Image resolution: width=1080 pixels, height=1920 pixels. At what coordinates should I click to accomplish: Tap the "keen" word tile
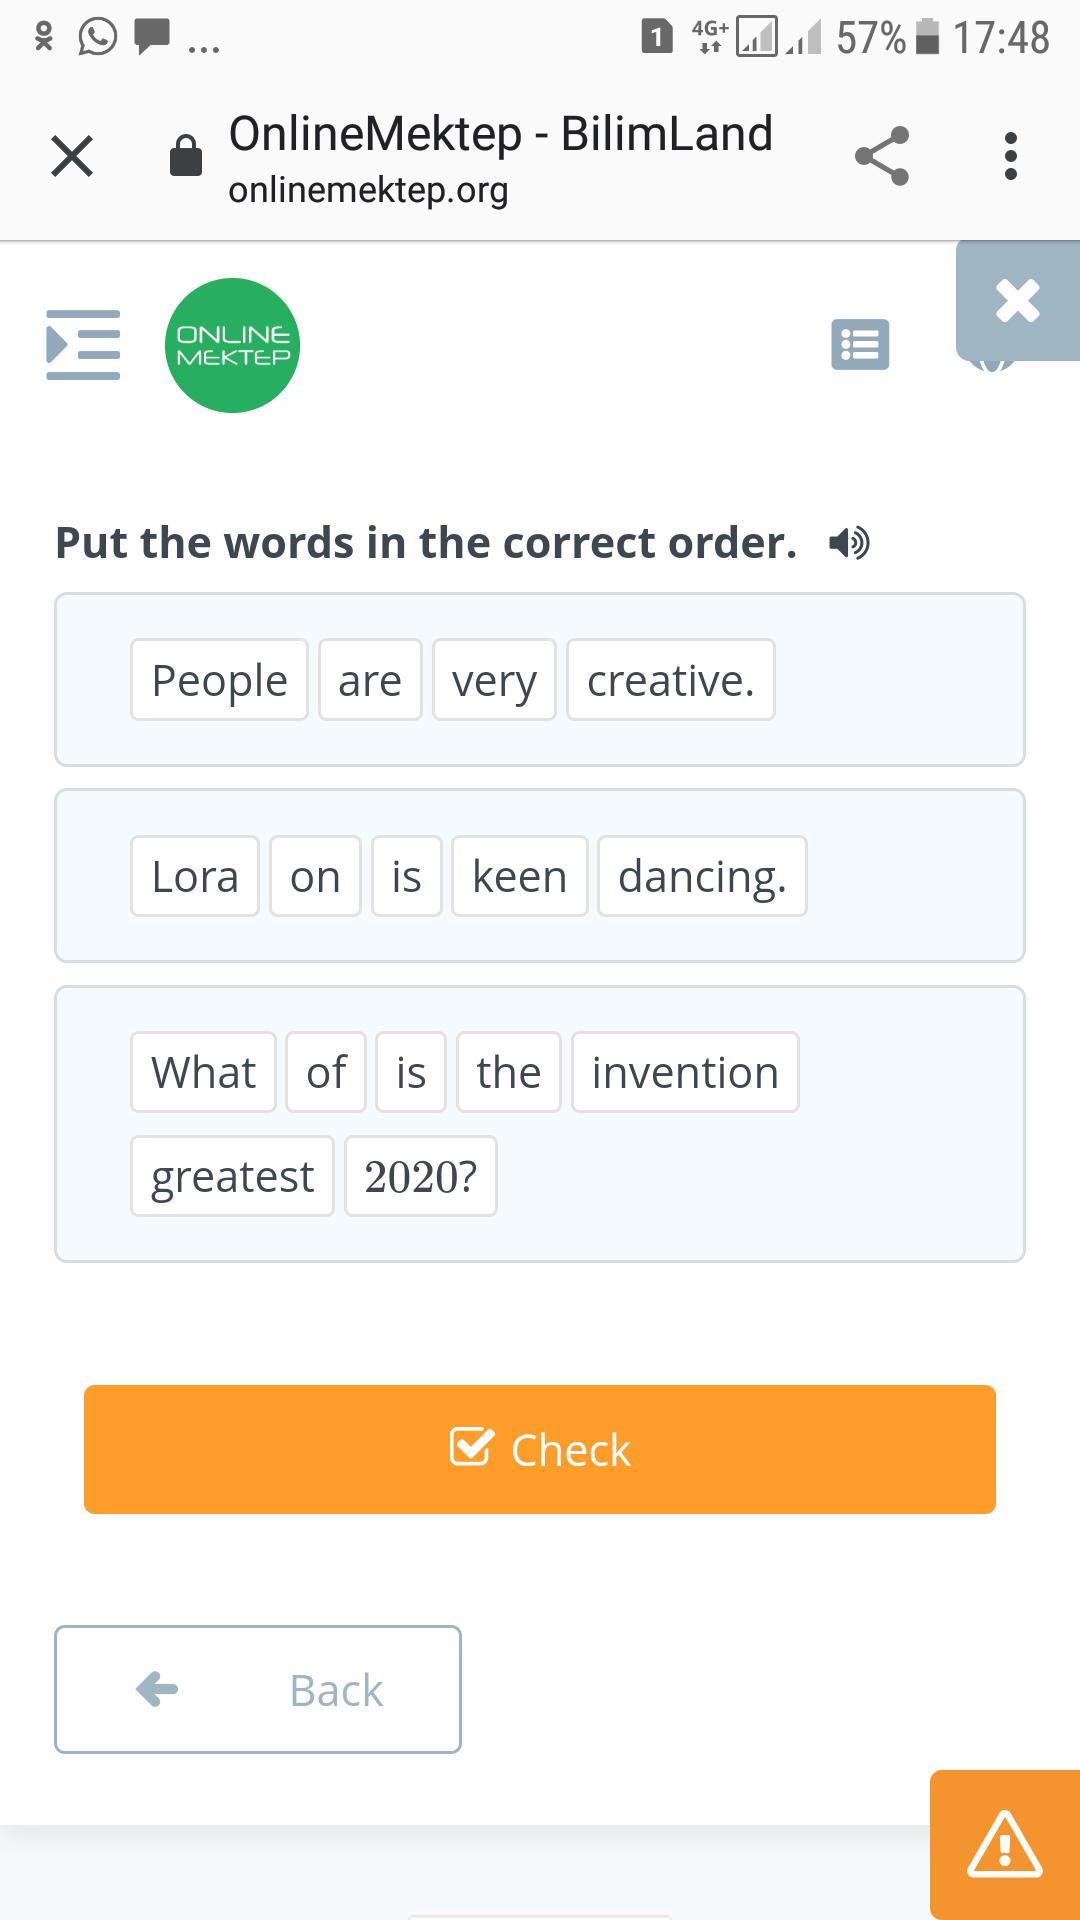[519, 876]
